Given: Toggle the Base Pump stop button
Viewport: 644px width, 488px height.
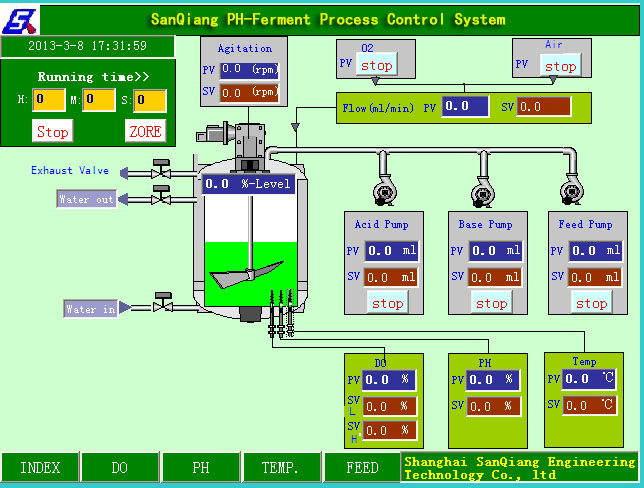Looking at the screenshot, I should point(490,303).
